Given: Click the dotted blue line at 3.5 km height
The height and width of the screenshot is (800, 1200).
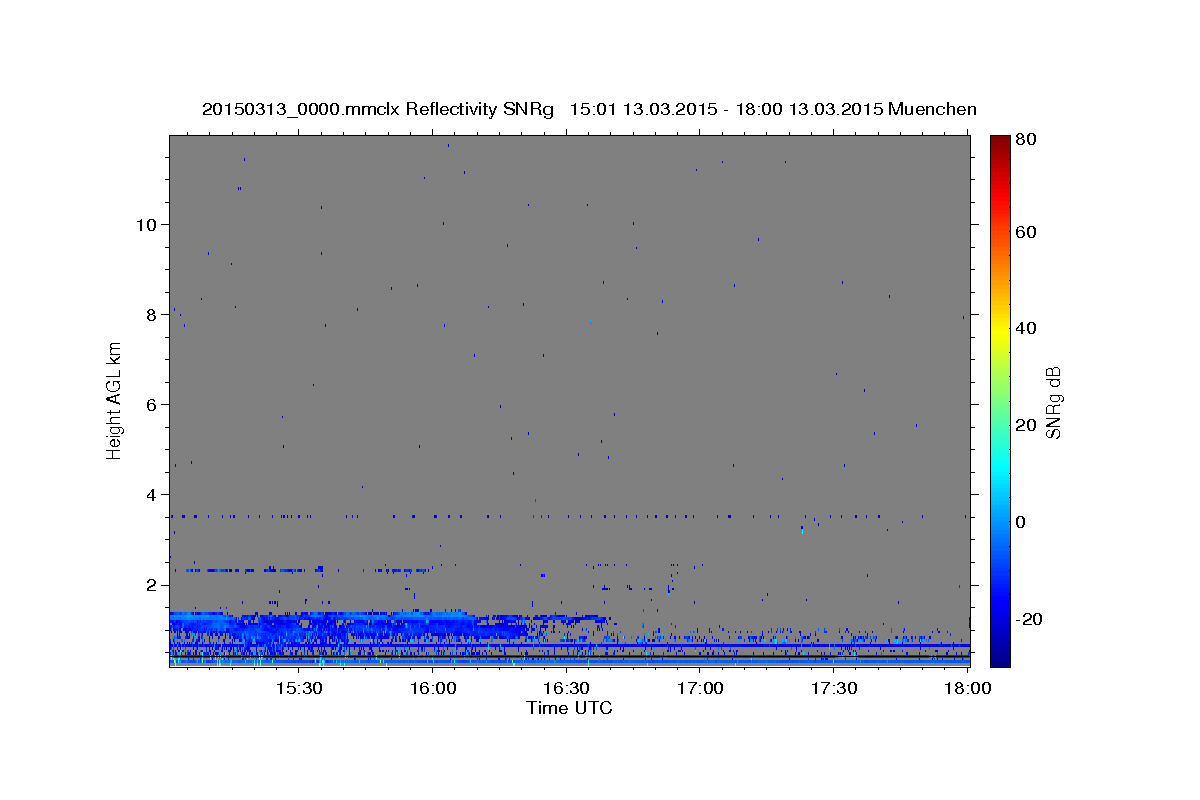Looking at the screenshot, I should tap(569, 516).
